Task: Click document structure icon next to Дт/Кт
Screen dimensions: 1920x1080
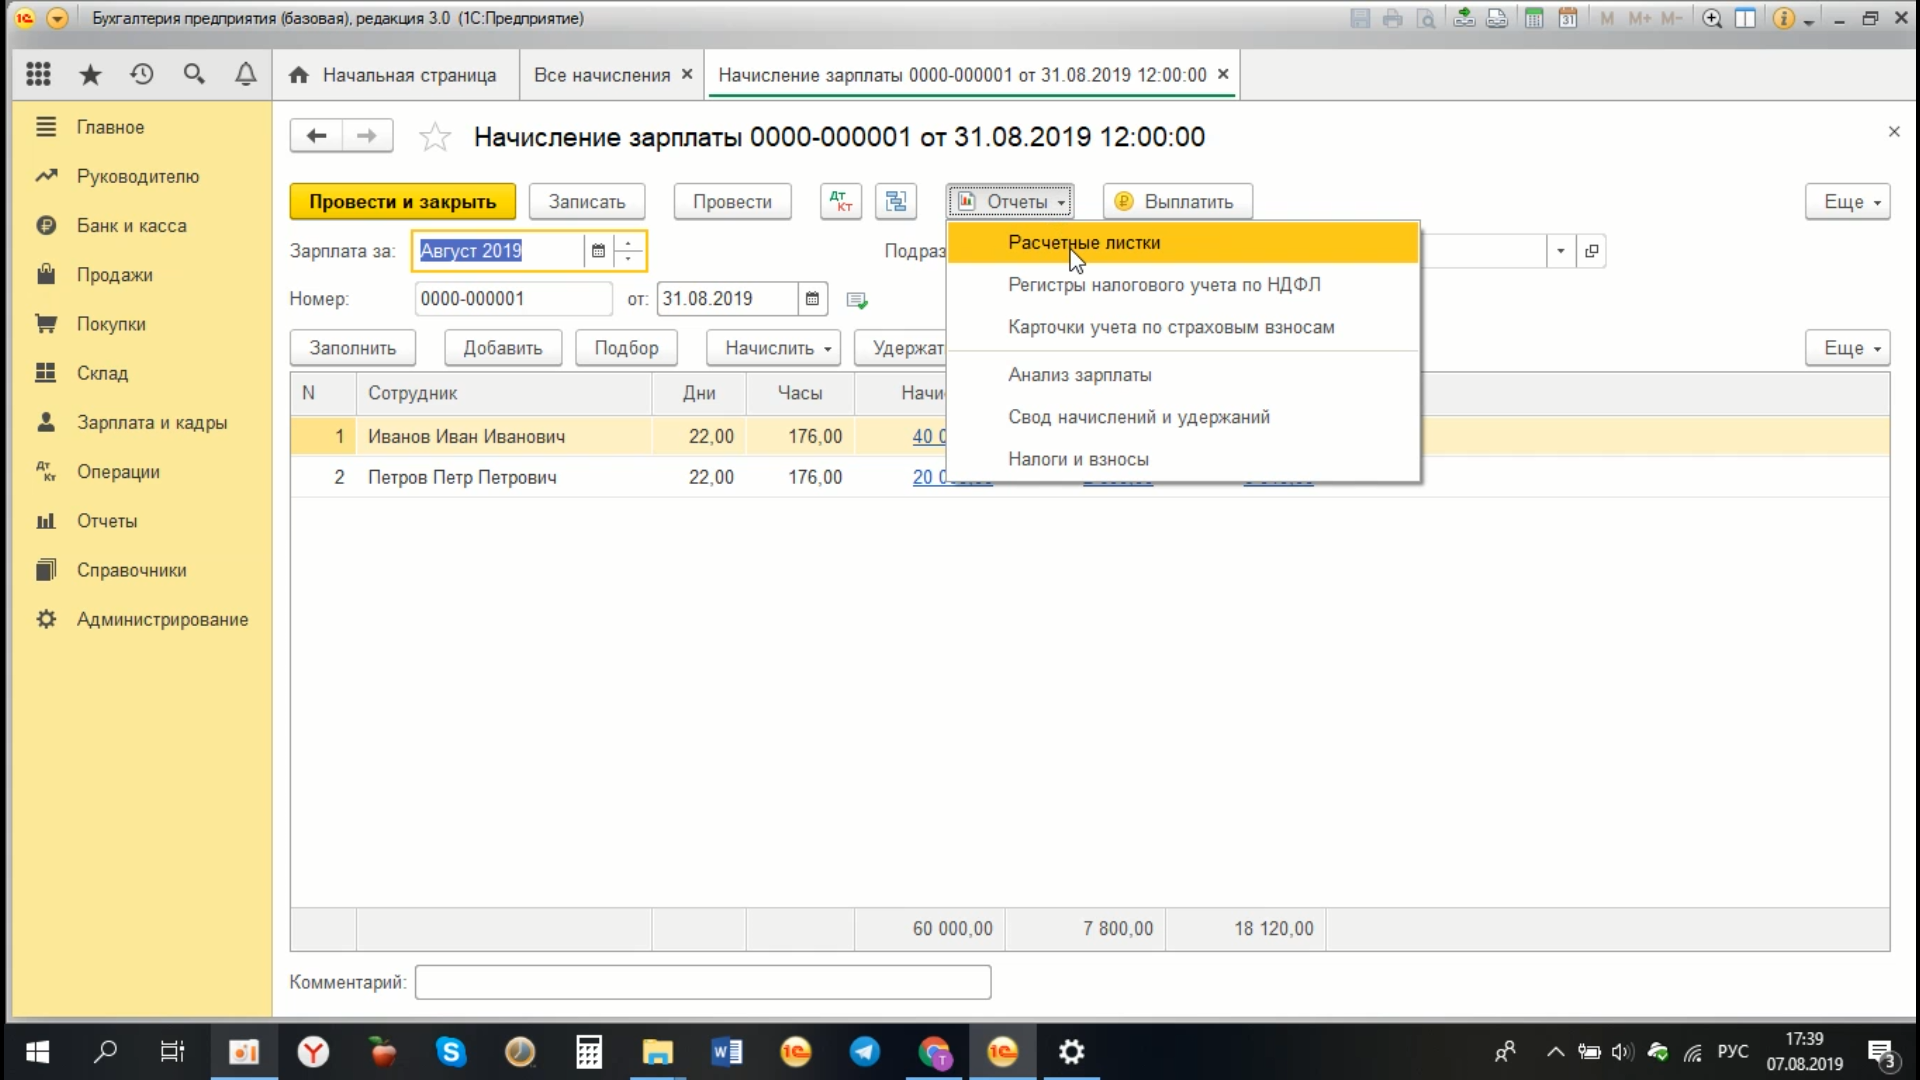Action: point(895,201)
